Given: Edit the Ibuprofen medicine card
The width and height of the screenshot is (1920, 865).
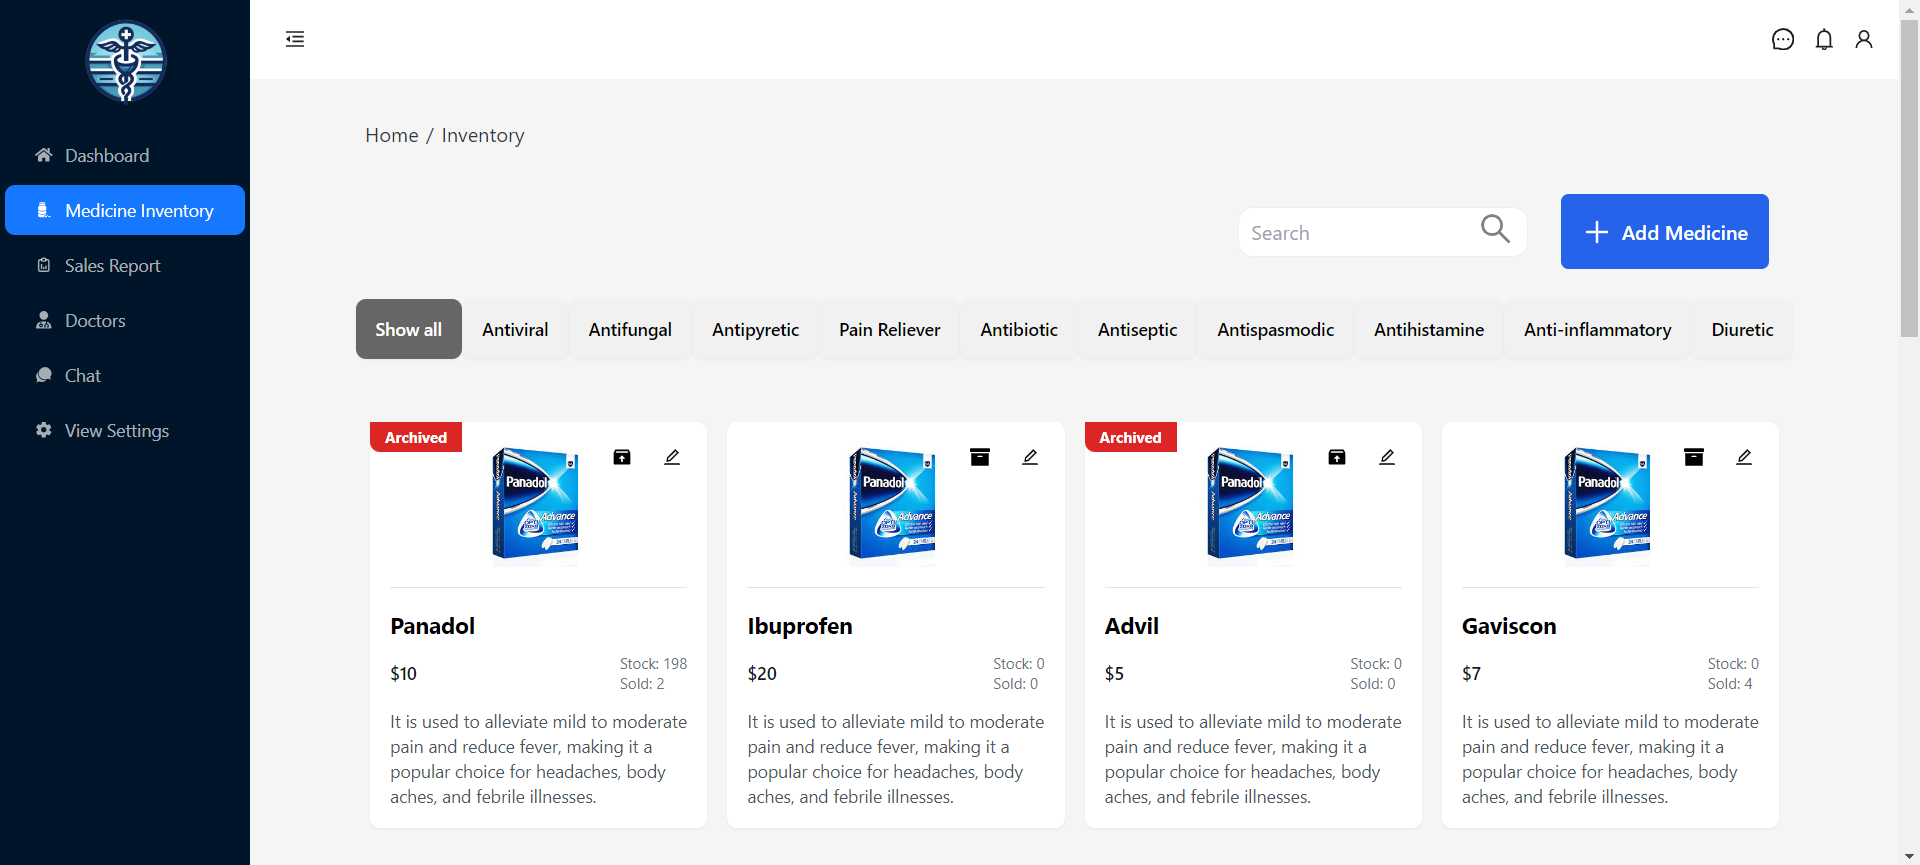Looking at the screenshot, I should pos(1030,457).
